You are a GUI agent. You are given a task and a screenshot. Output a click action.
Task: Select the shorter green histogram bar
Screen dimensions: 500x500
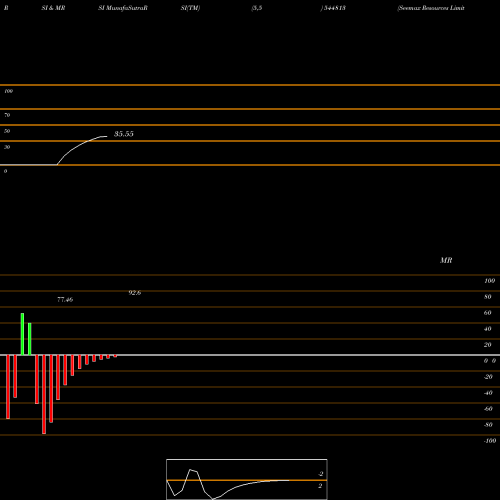[30, 339]
